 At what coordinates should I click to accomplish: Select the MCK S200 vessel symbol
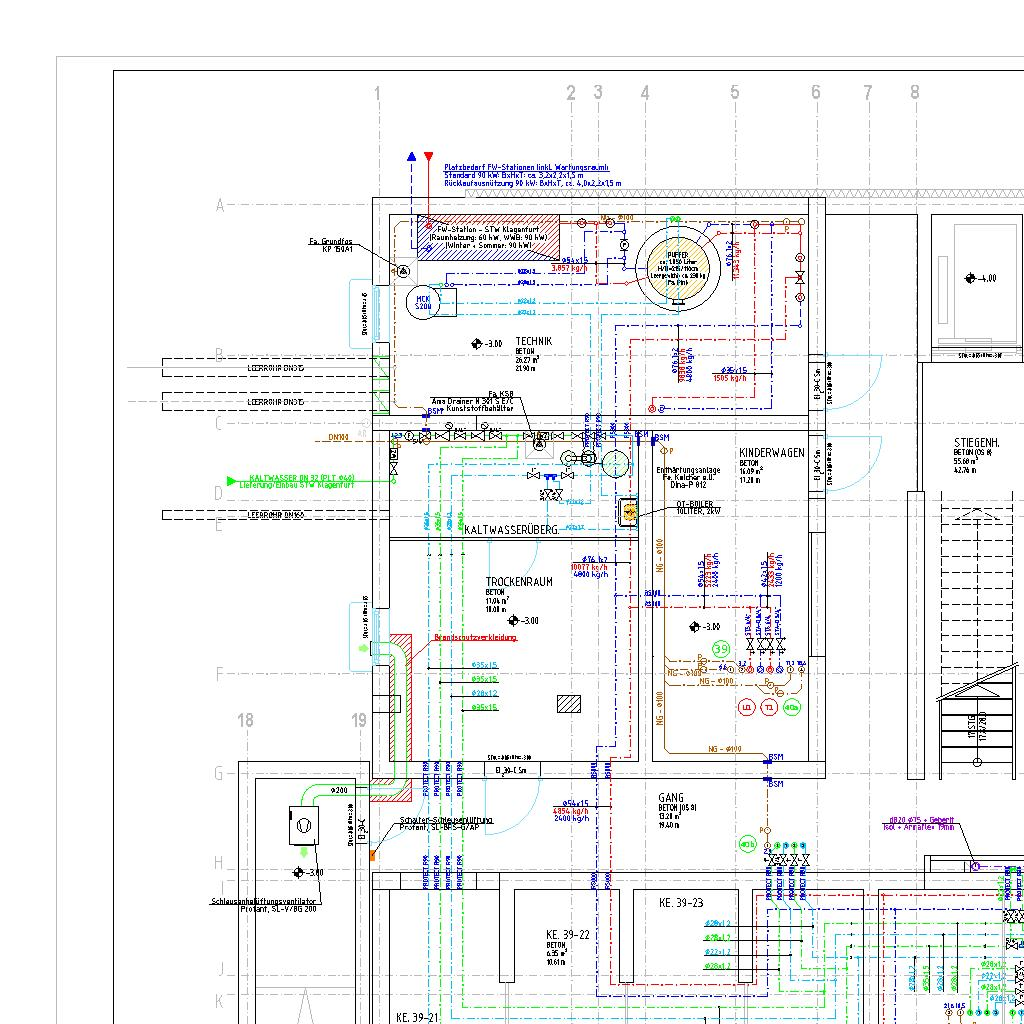(422, 302)
